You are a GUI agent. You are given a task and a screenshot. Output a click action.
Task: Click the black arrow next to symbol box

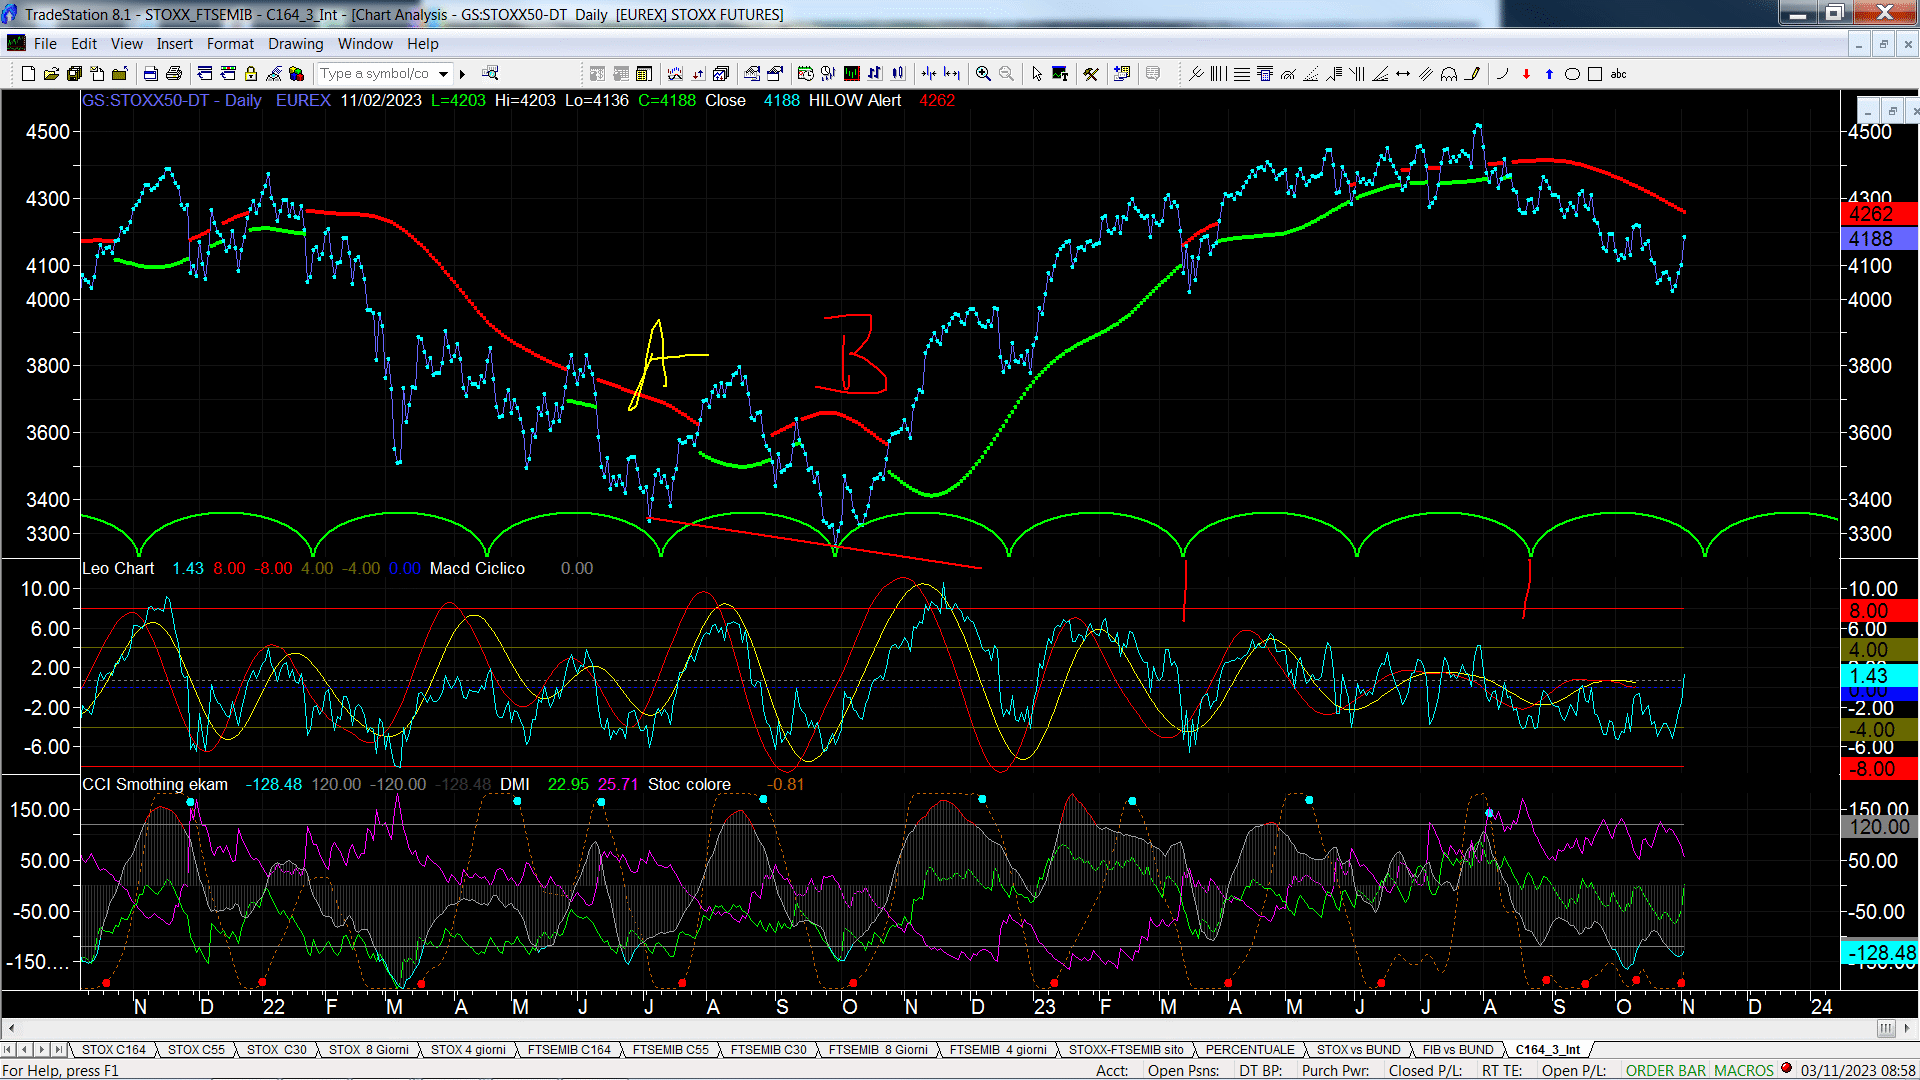[x=462, y=74]
